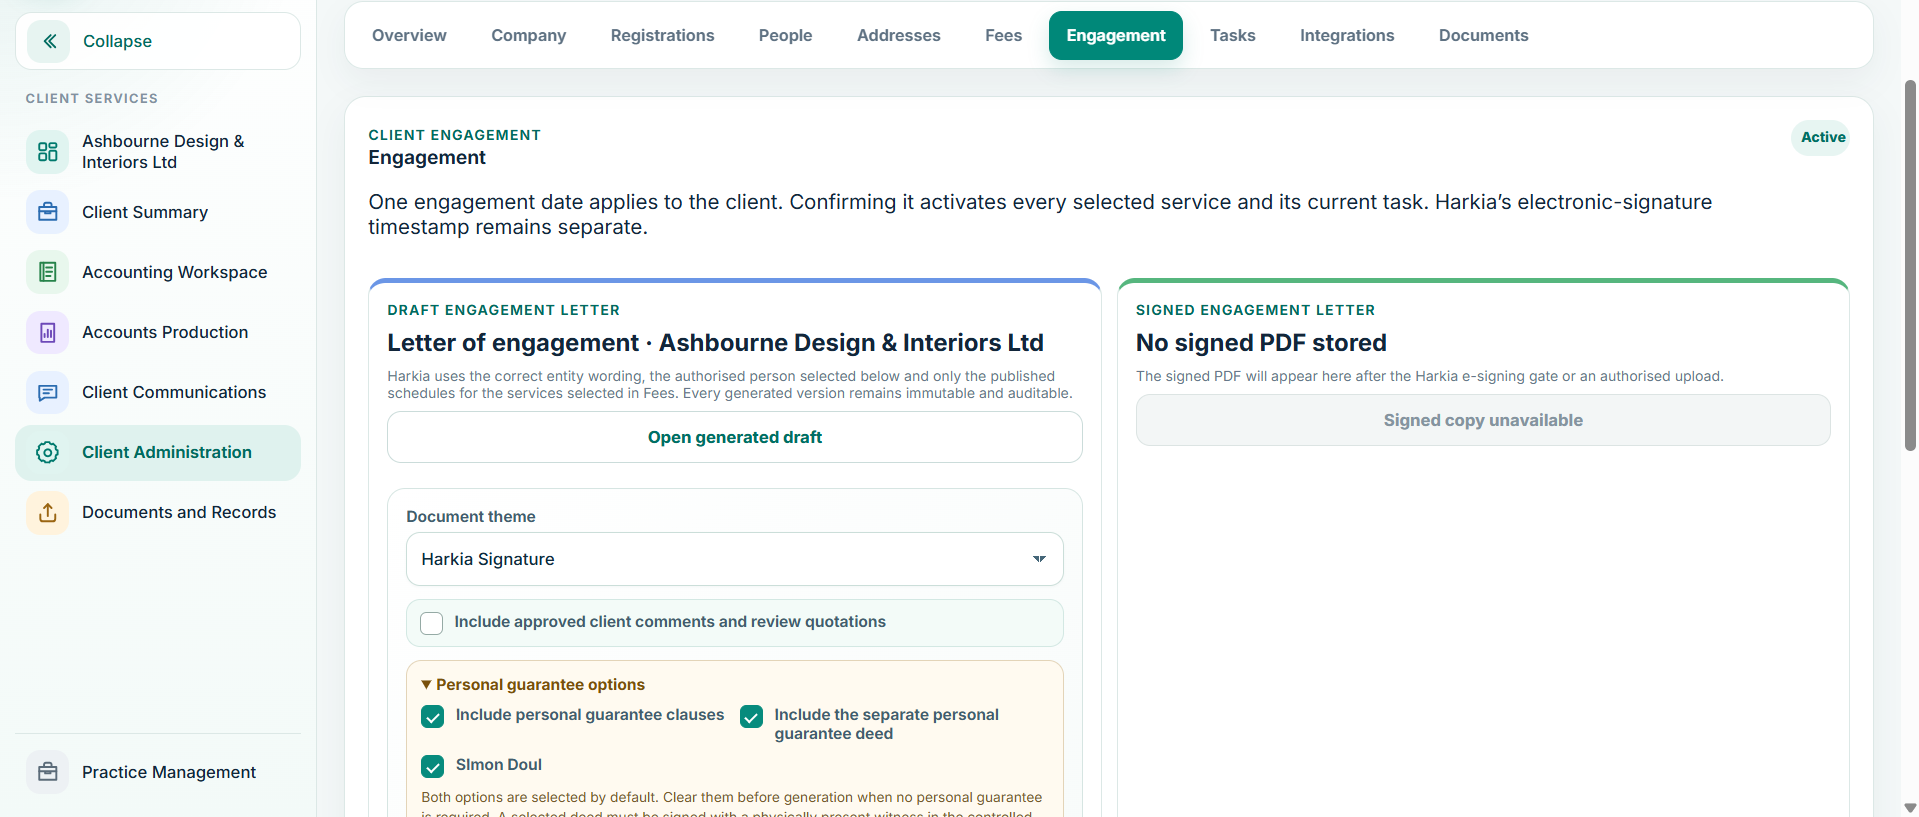Select Client Administration in the sidebar

pyautogui.click(x=158, y=452)
